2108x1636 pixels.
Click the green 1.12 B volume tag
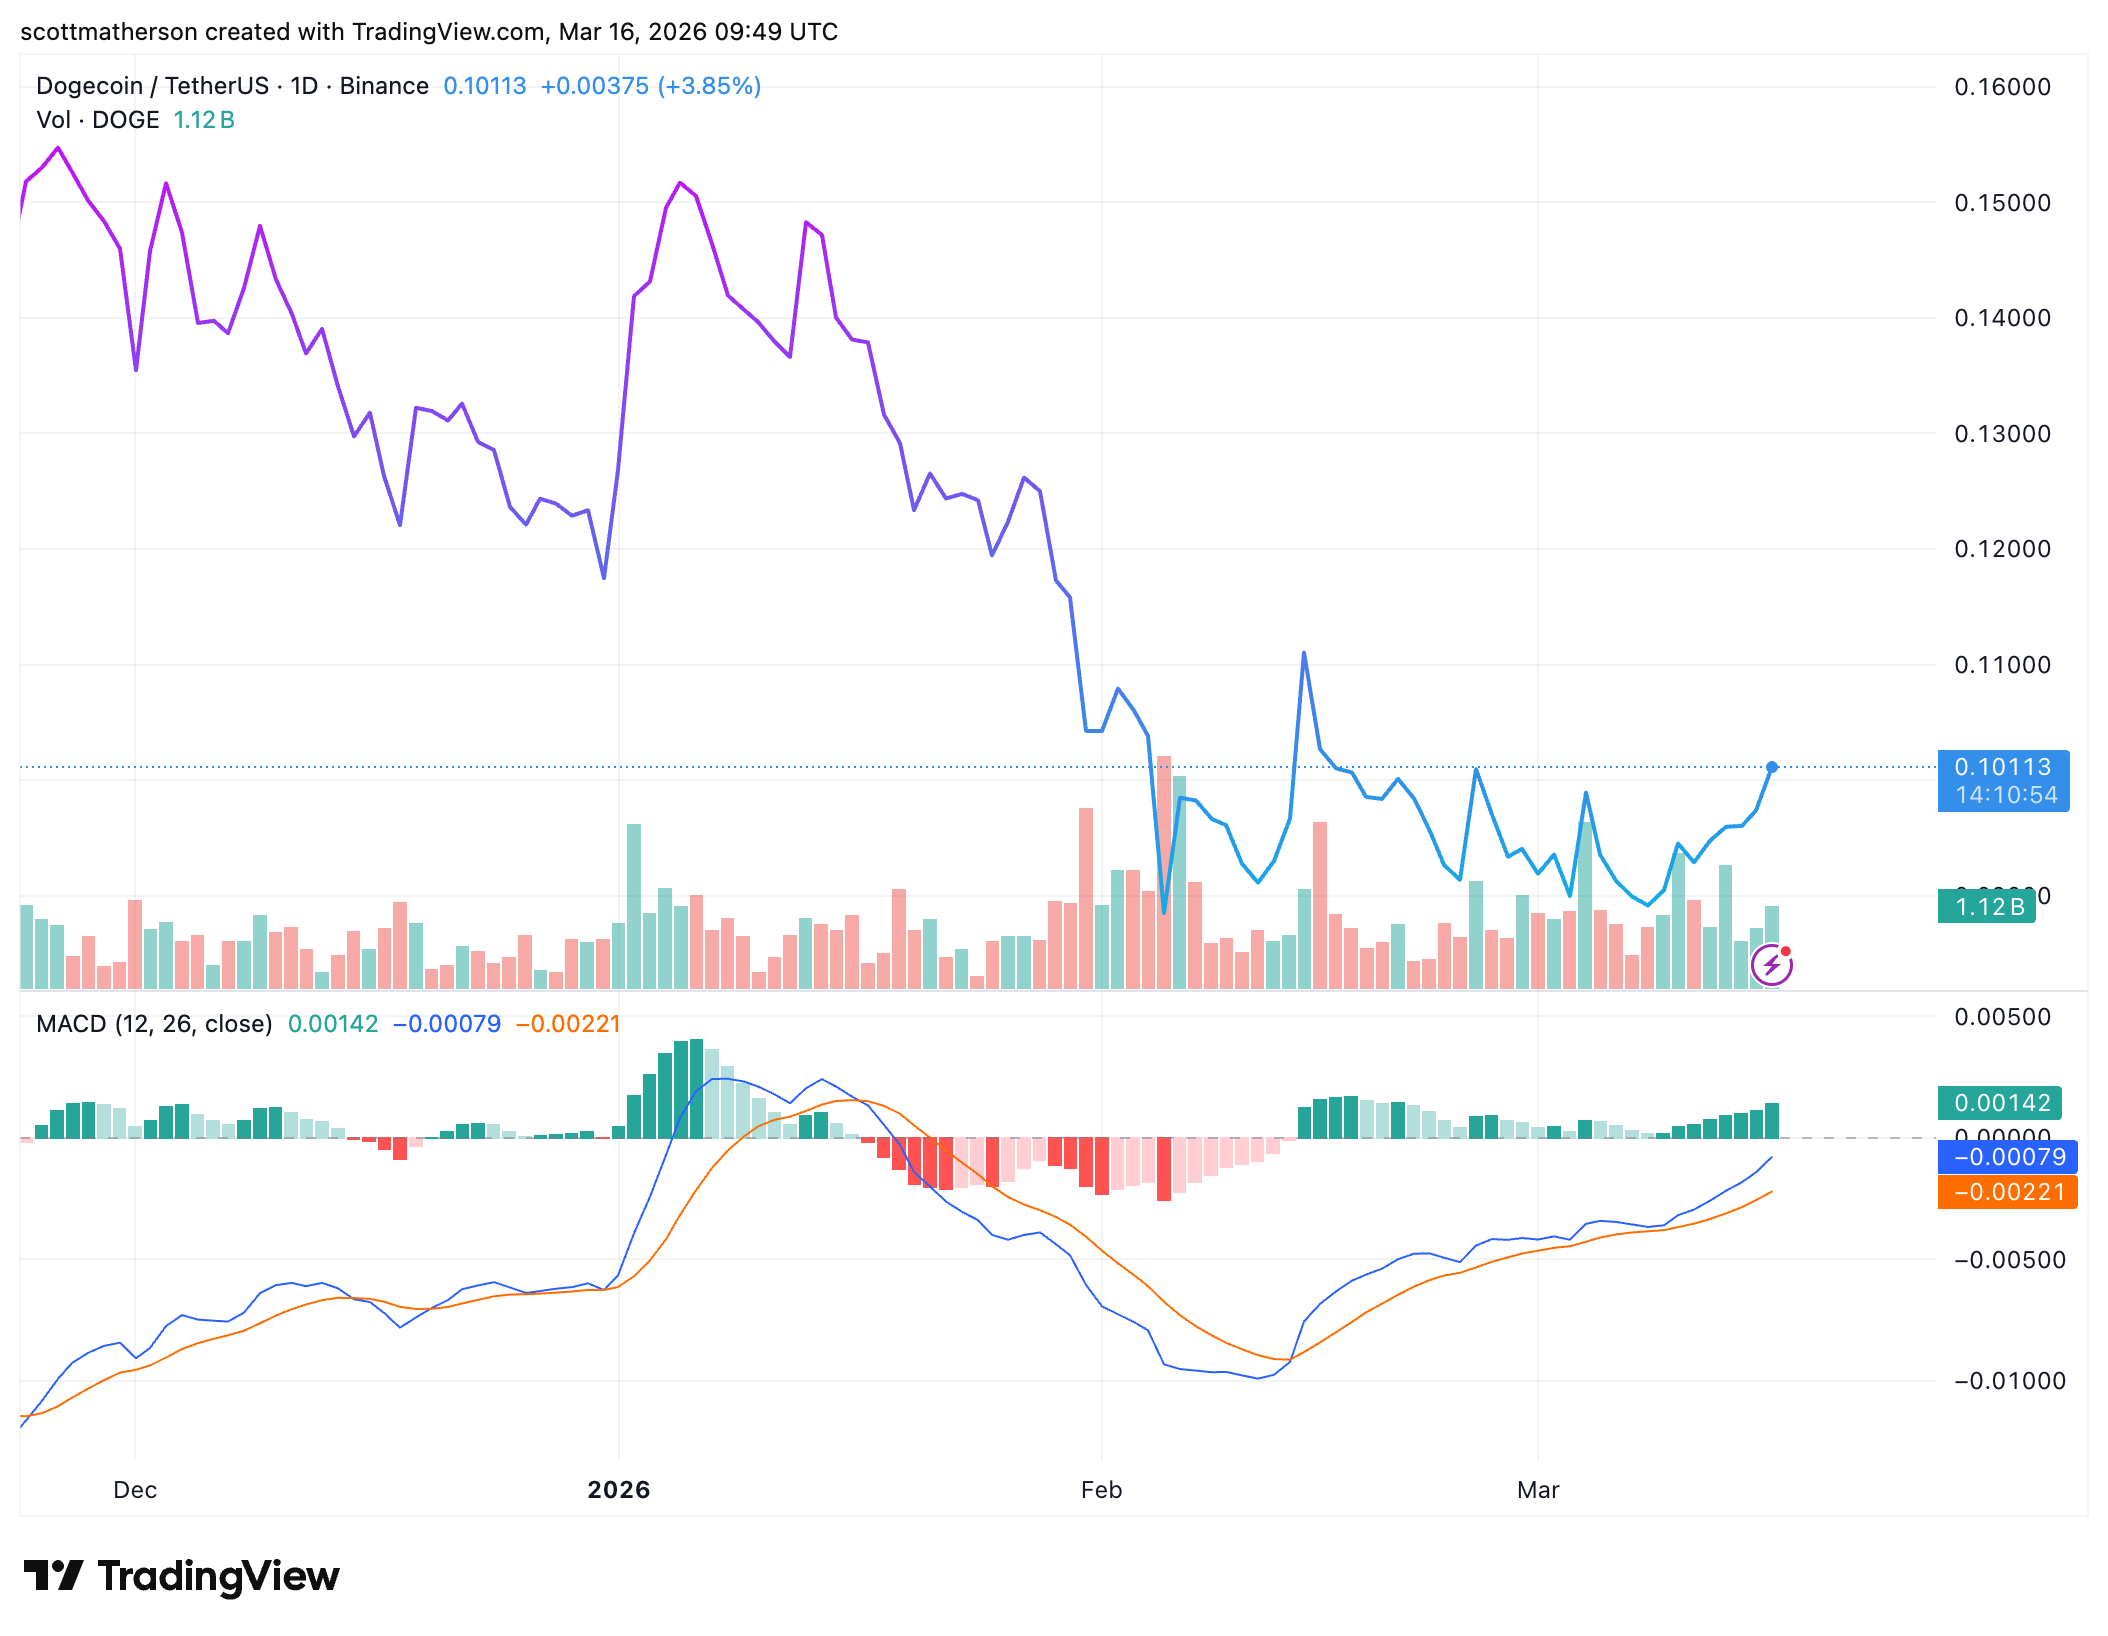coord(1986,906)
